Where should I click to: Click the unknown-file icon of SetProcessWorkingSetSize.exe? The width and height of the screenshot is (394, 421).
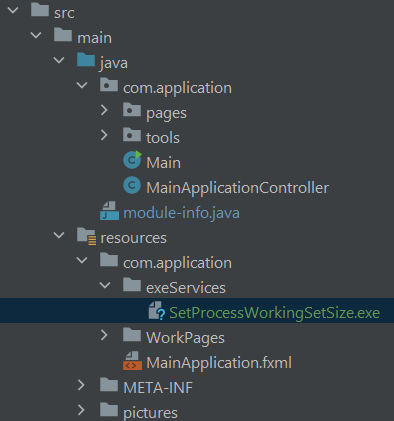[x=157, y=311]
